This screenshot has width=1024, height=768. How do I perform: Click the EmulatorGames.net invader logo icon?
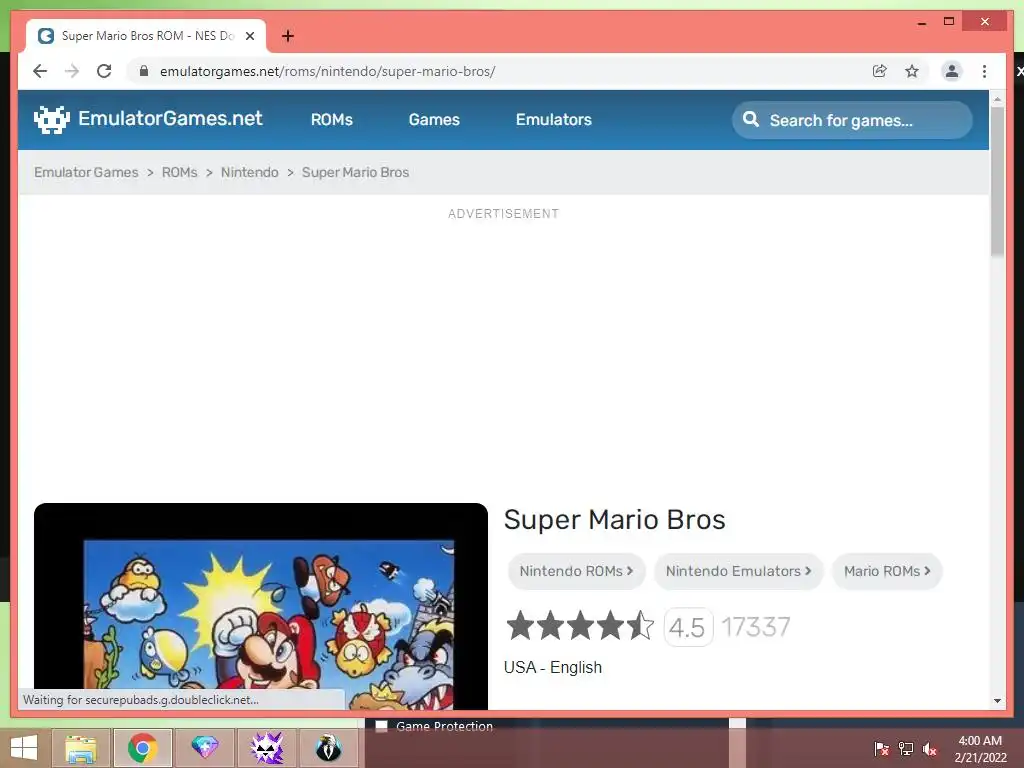click(x=52, y=120)
